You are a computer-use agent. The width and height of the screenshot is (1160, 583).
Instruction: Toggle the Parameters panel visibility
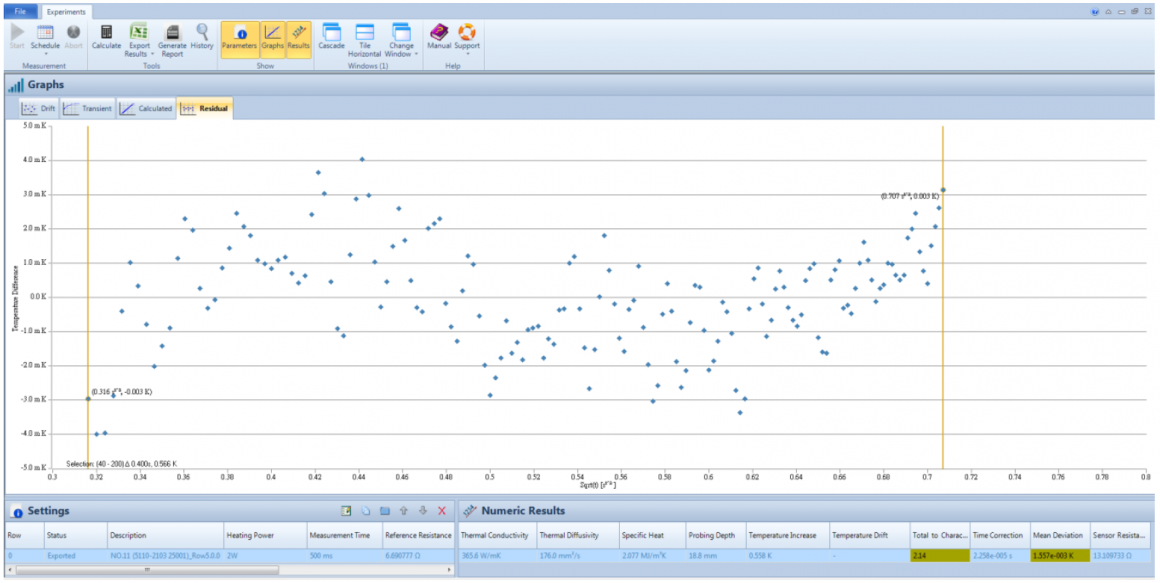(240, 39)
